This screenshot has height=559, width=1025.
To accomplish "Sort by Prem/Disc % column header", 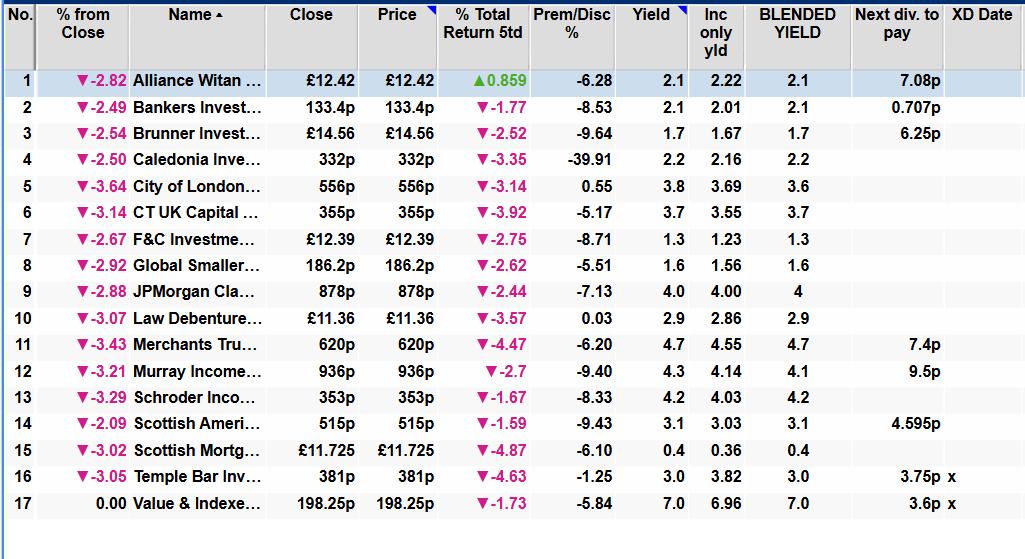I will [571, 24].
